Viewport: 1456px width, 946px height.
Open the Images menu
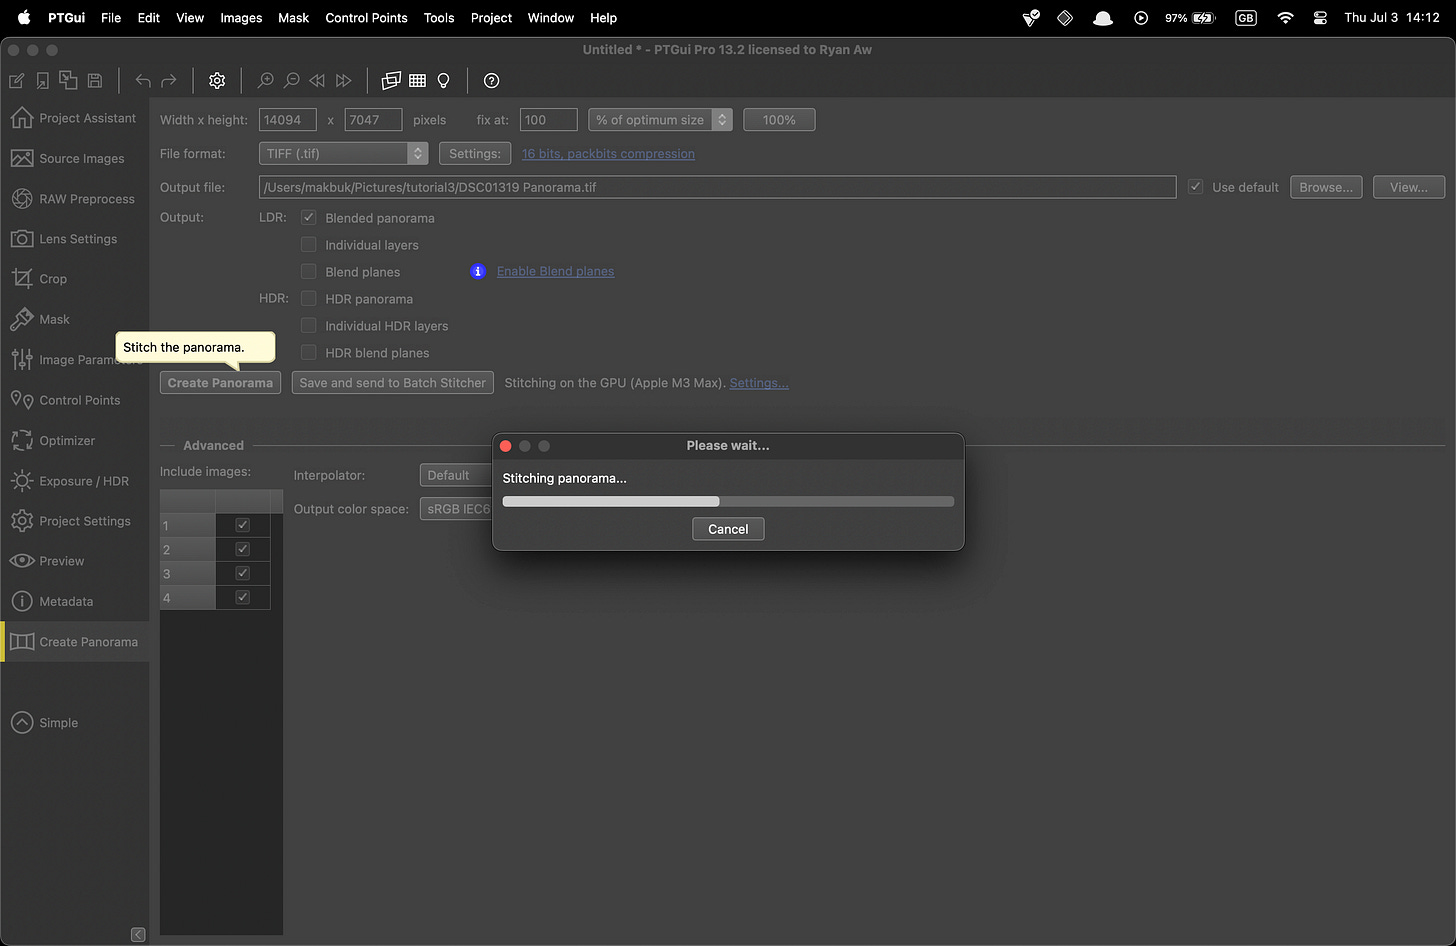(241, 18)
